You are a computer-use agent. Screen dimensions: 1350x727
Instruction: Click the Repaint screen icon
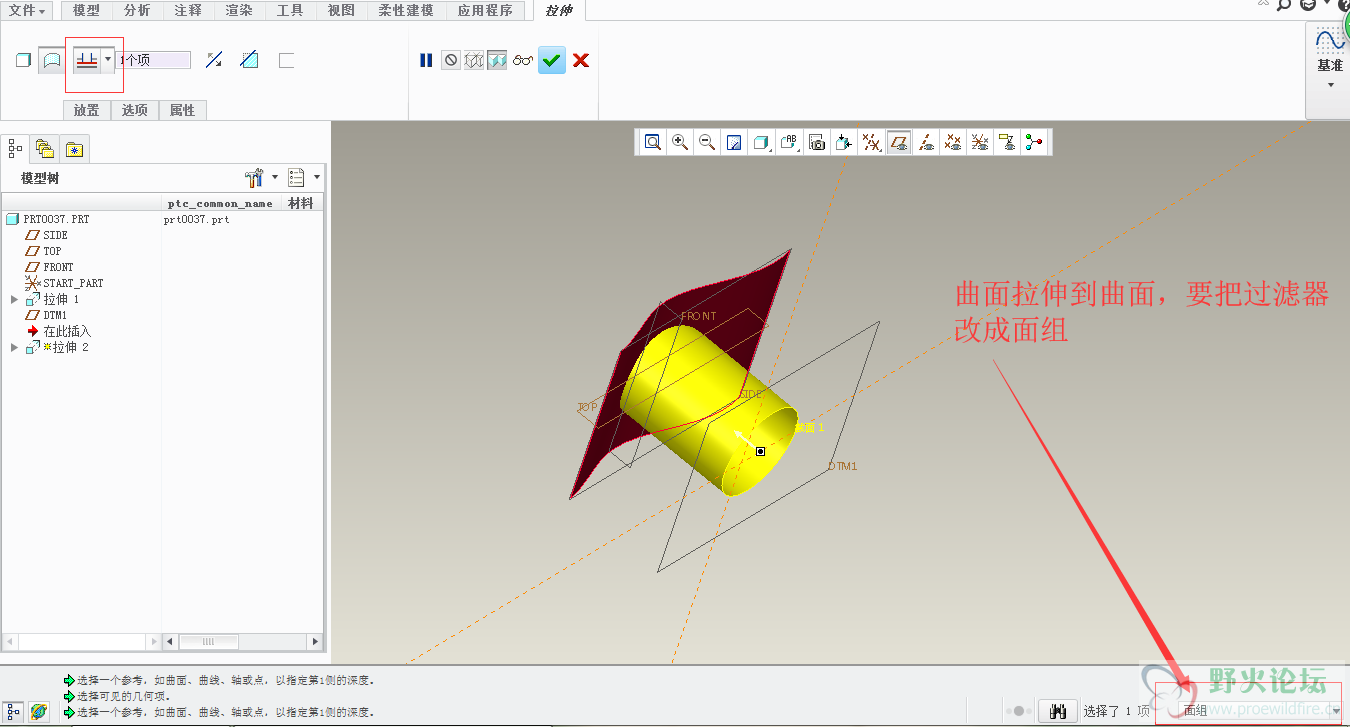734,142
